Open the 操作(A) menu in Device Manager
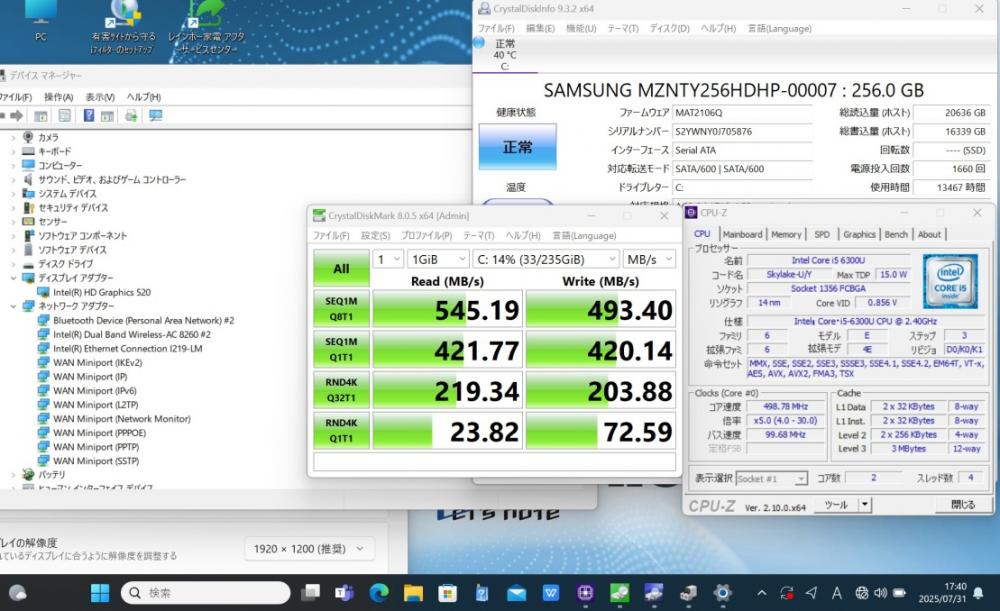The image size is (1000, 611). pos(58,97)
